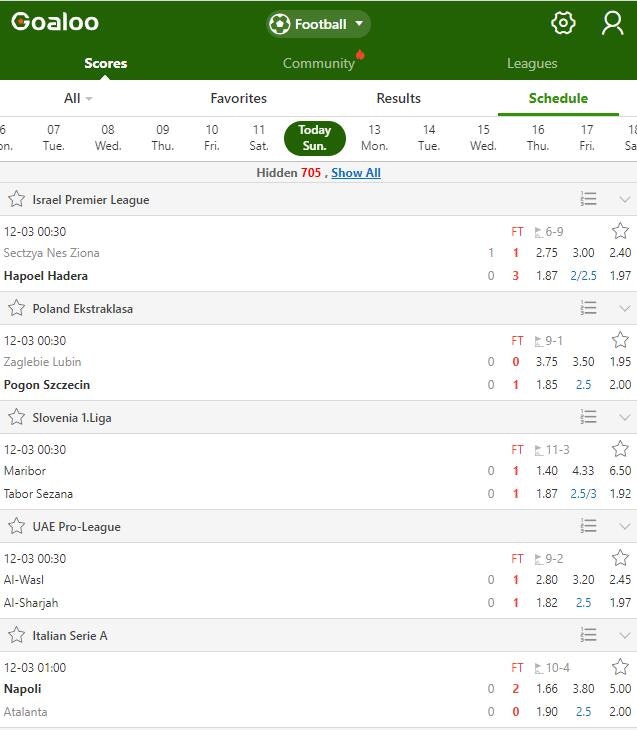Favorite the Slovenia 1.Liga league star
The width and height of the screenshot is (637, 730).
pyautogui.click(x=17, y=417)
